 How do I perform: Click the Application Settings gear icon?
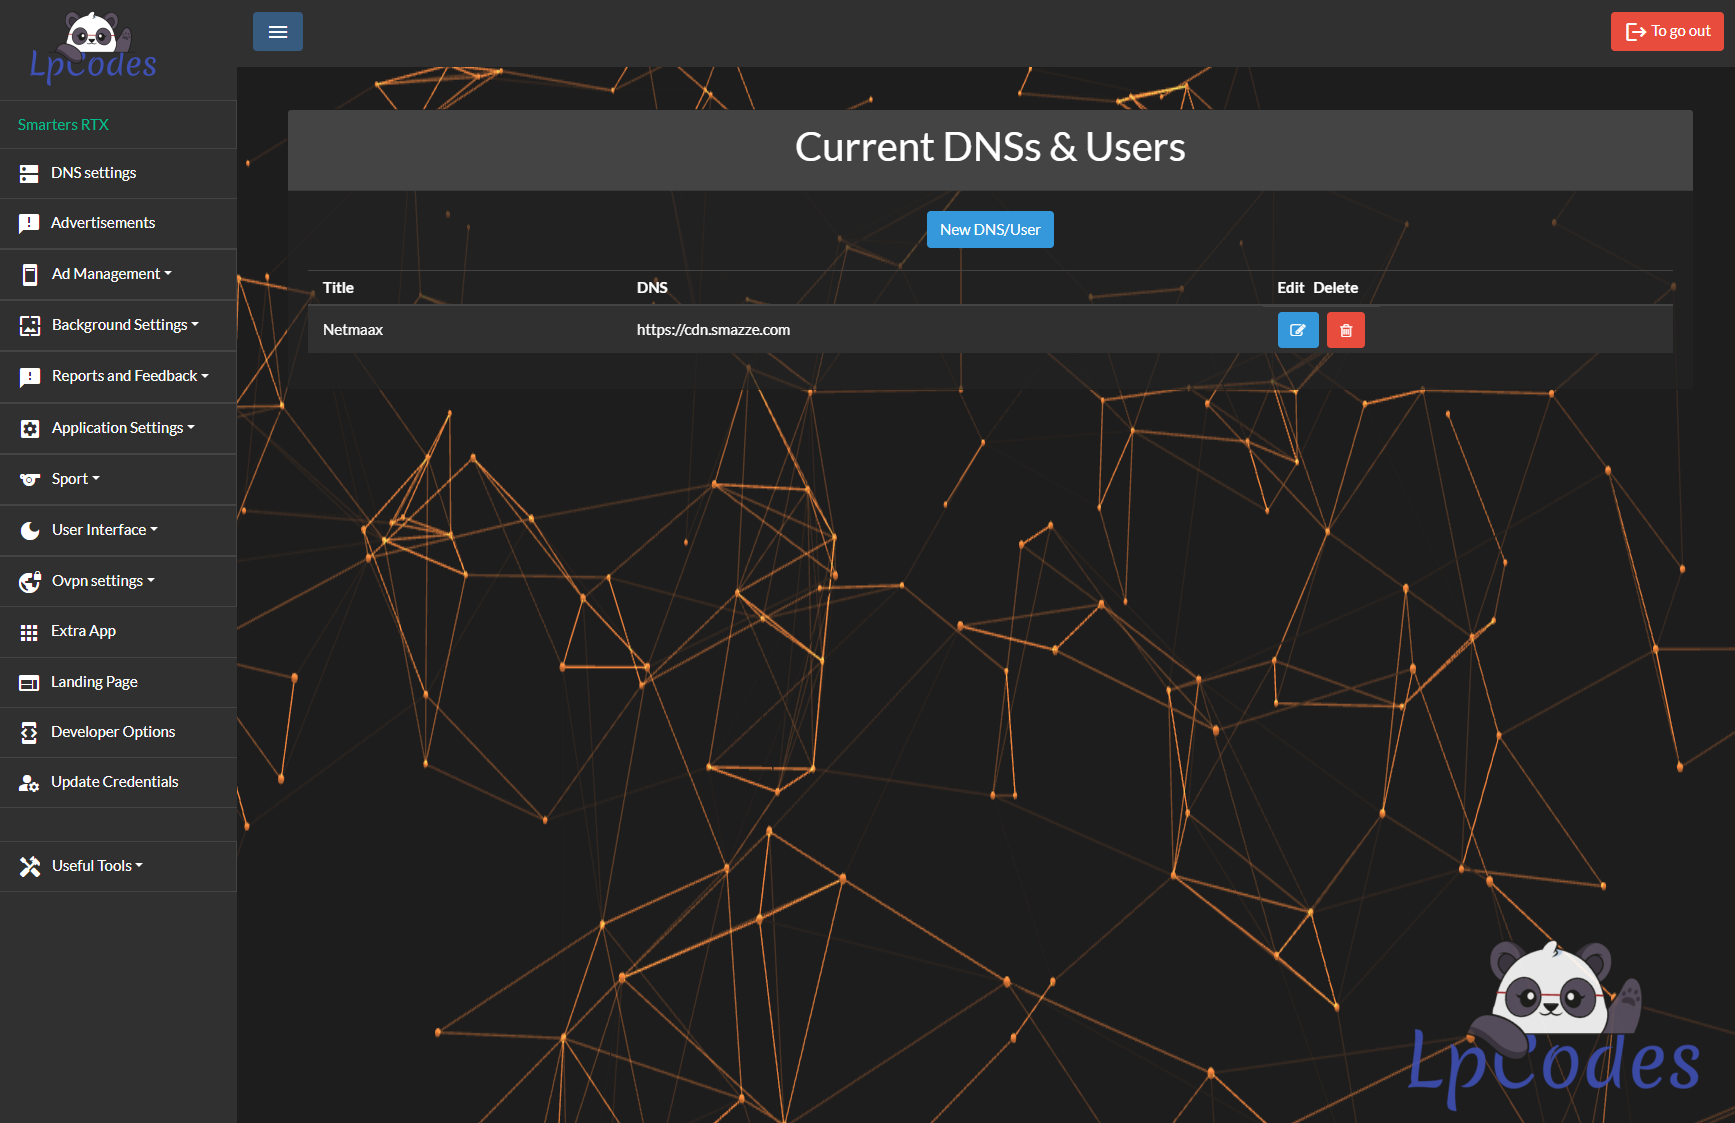pyautogui.click(x=30, y=429)
